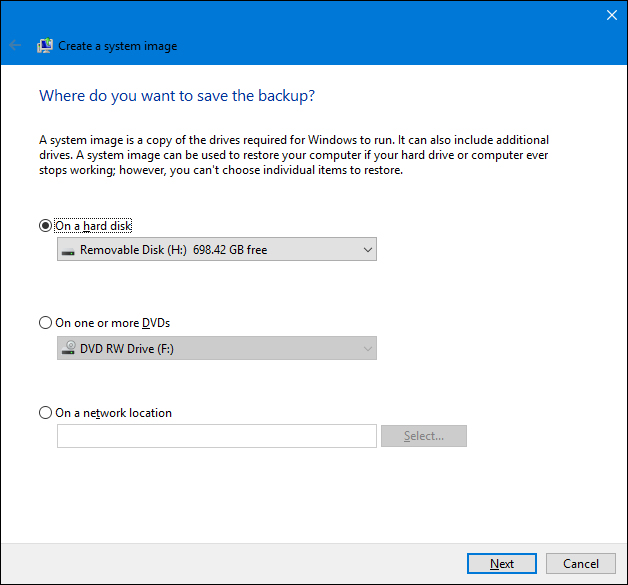Click the back arrow in the title bar
628x585 pixels.
coord(15,46)
